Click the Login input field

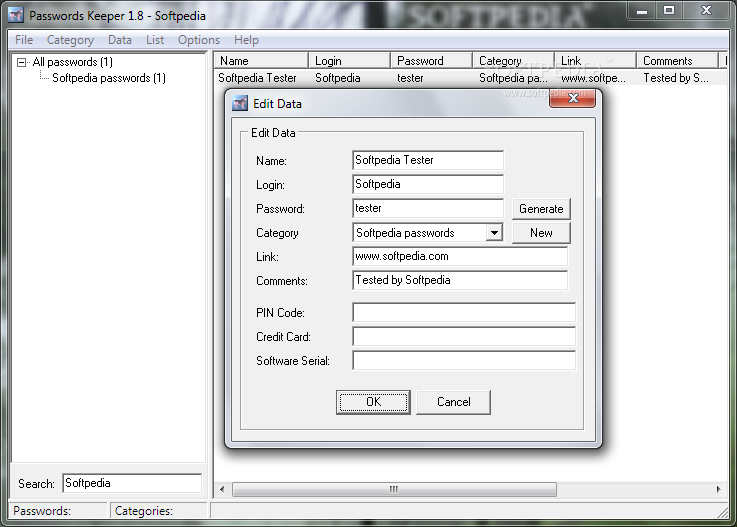tap(428, 184)
